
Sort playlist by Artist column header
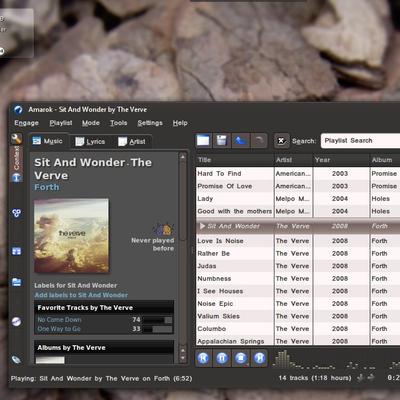coord(293,160)
